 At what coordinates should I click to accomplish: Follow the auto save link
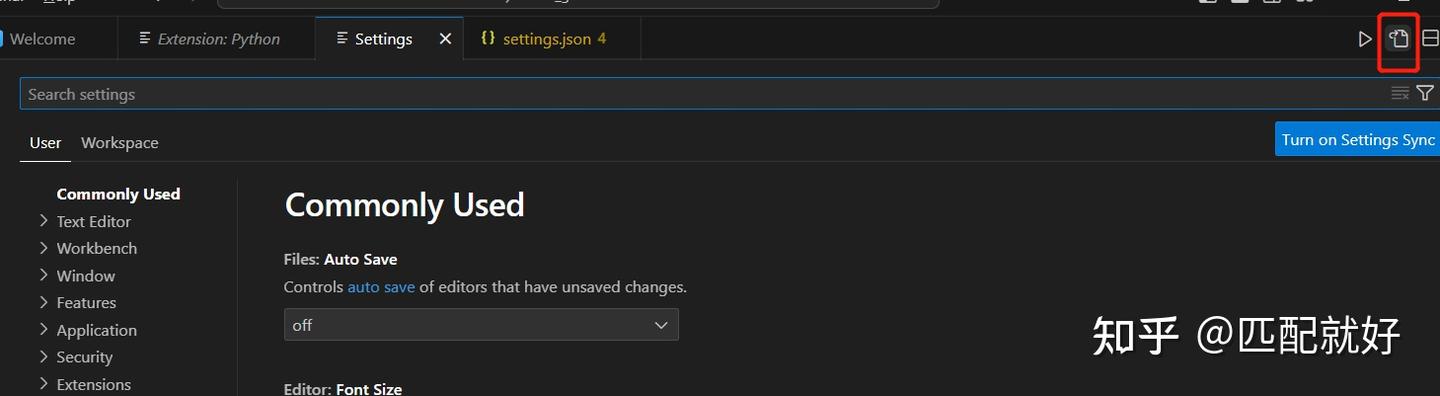[381, 287]
